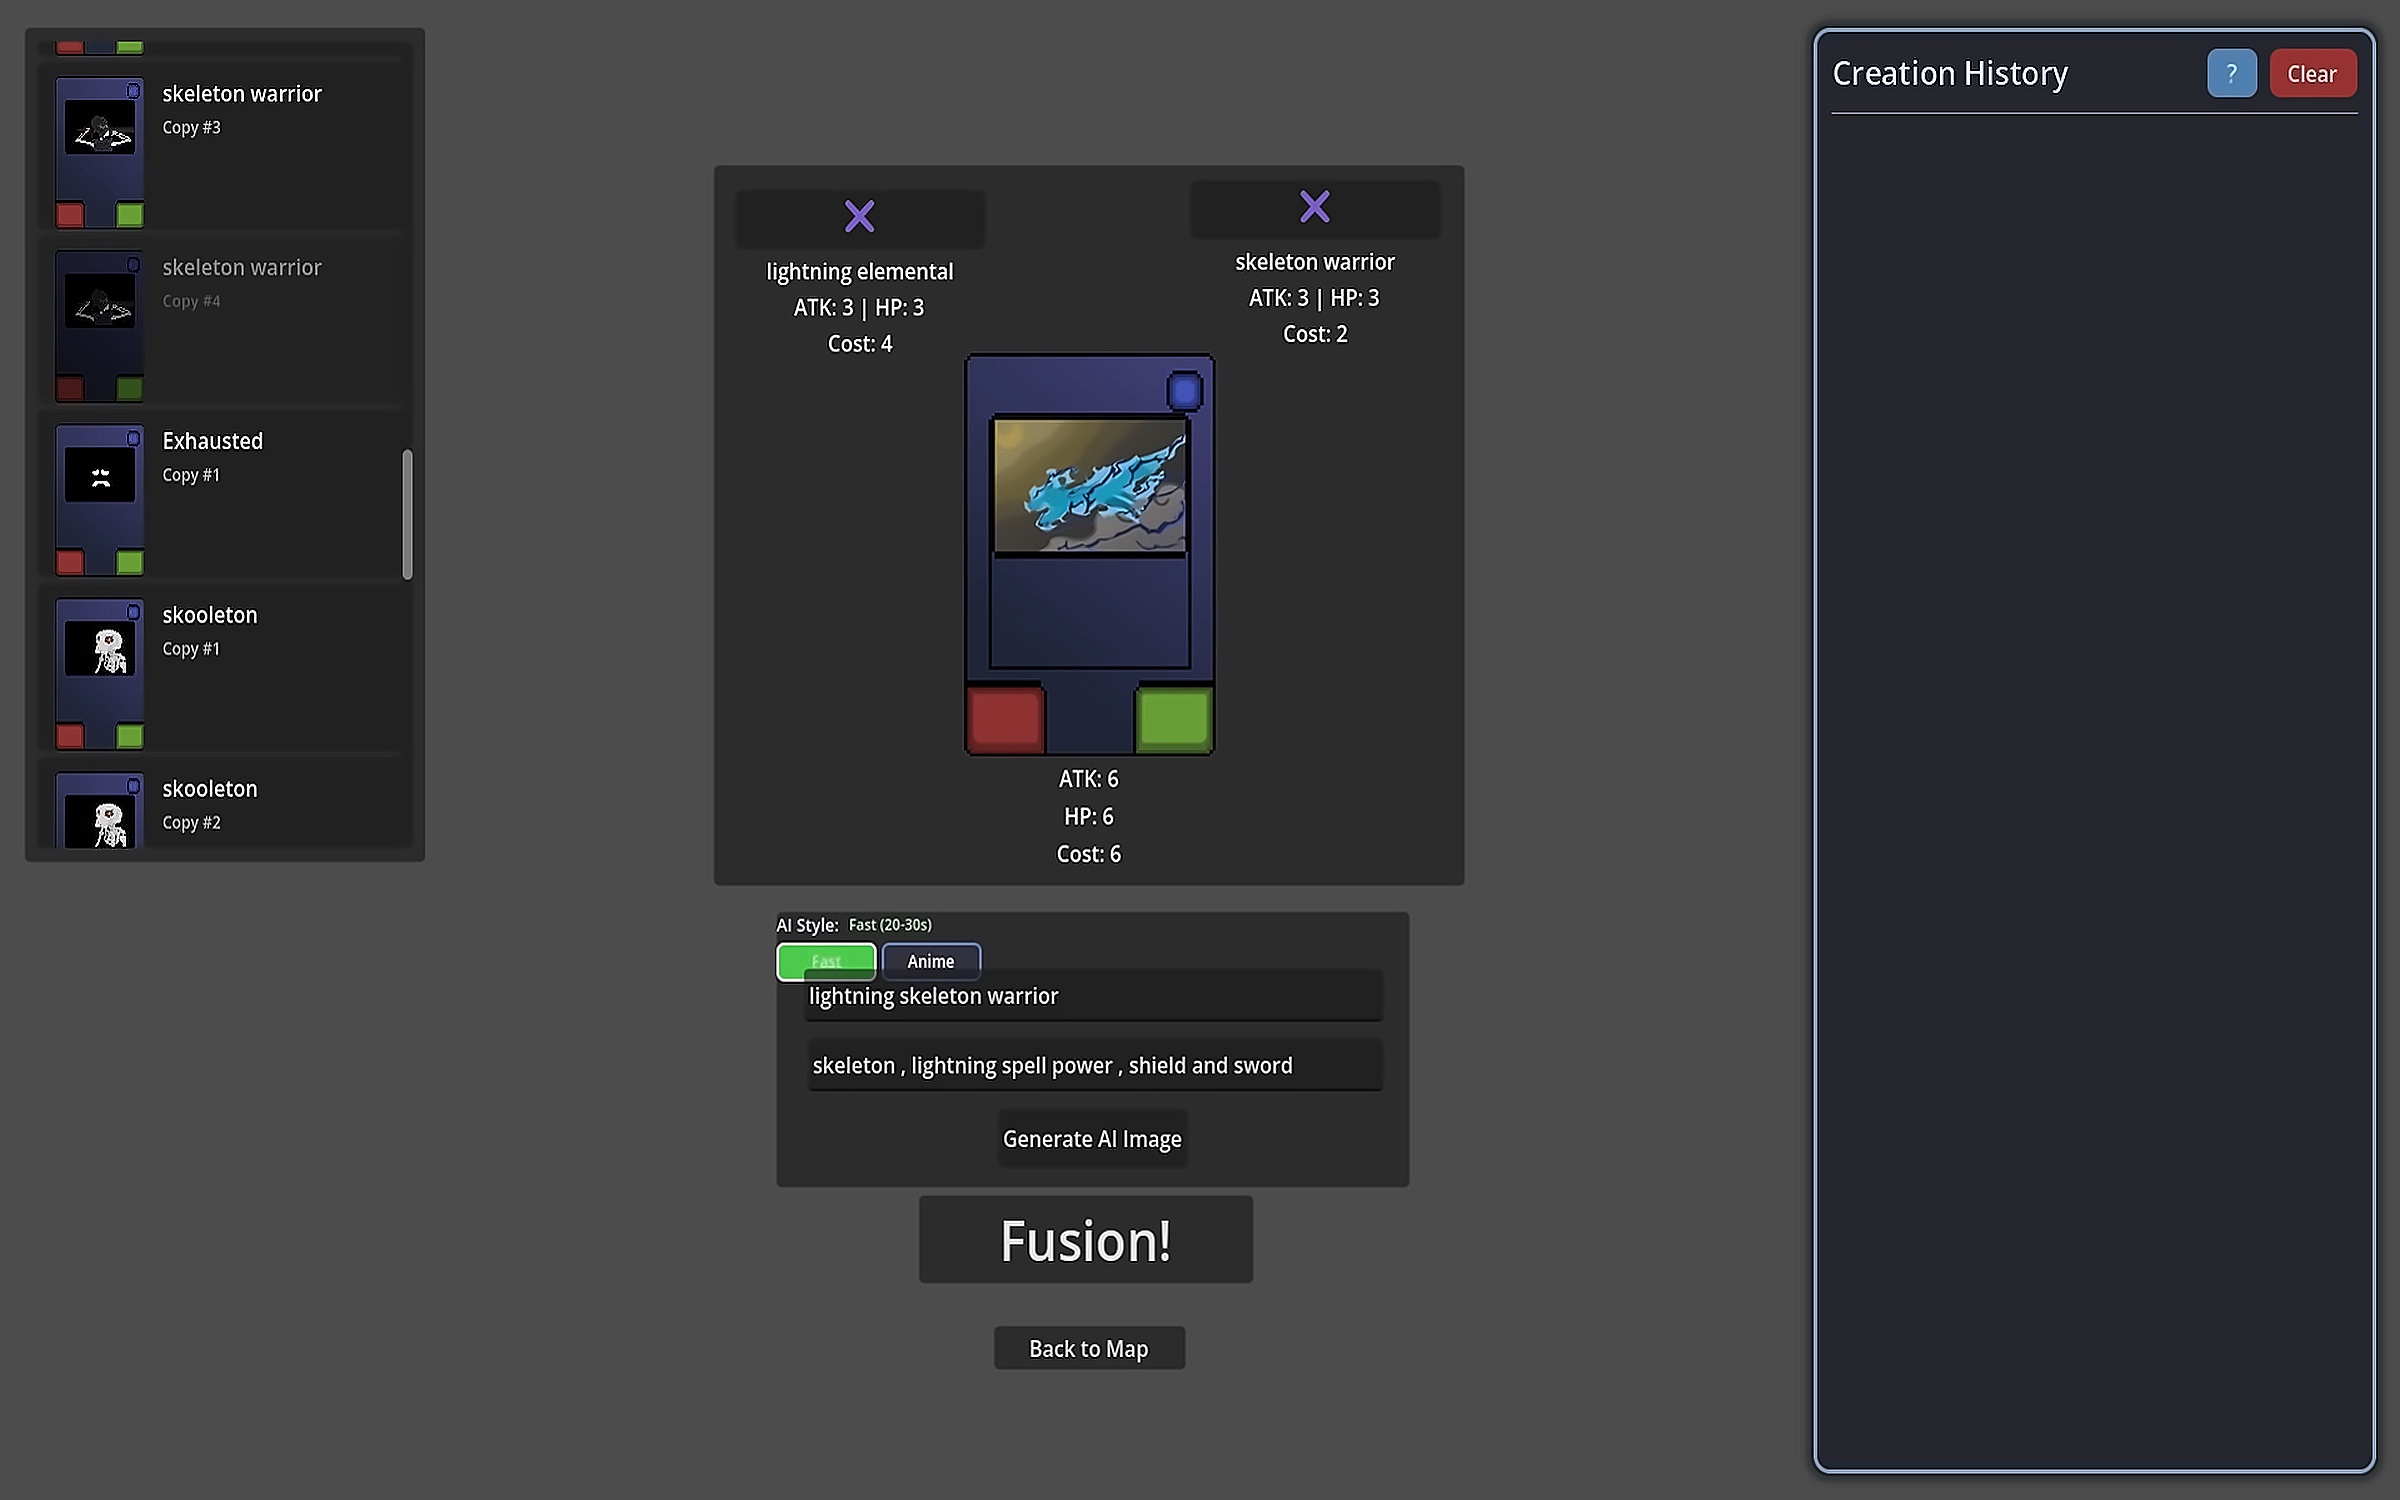Click red attack square on fusion card
This screenshot has width=2400, height=1500.
pyautogui.click(x=1005, y=718)
